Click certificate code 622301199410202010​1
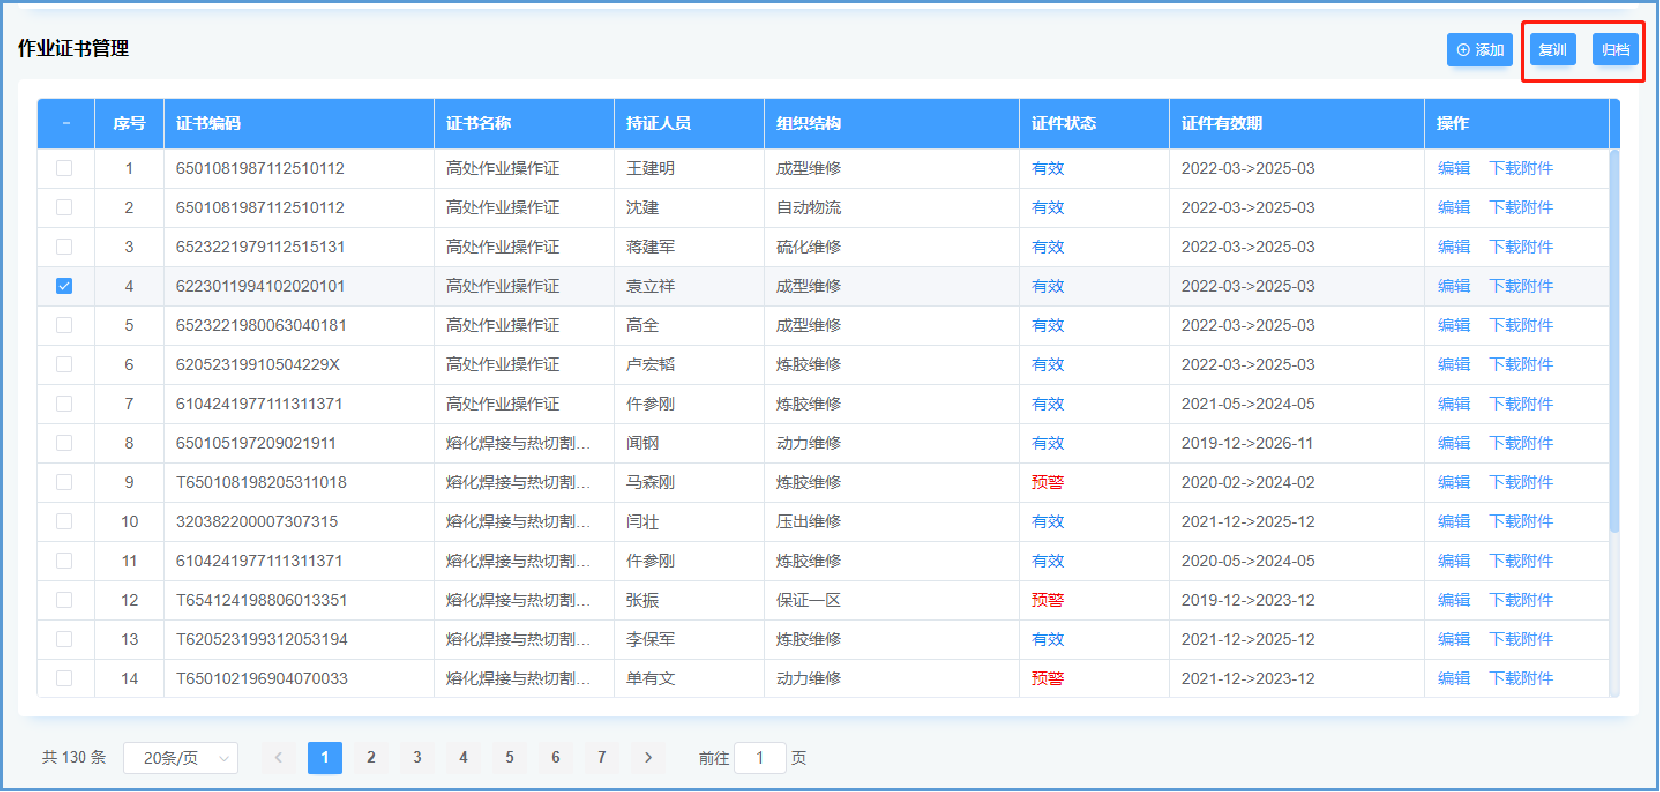The width and height of the screenshot is (1660, 792). tap(260, 286)
